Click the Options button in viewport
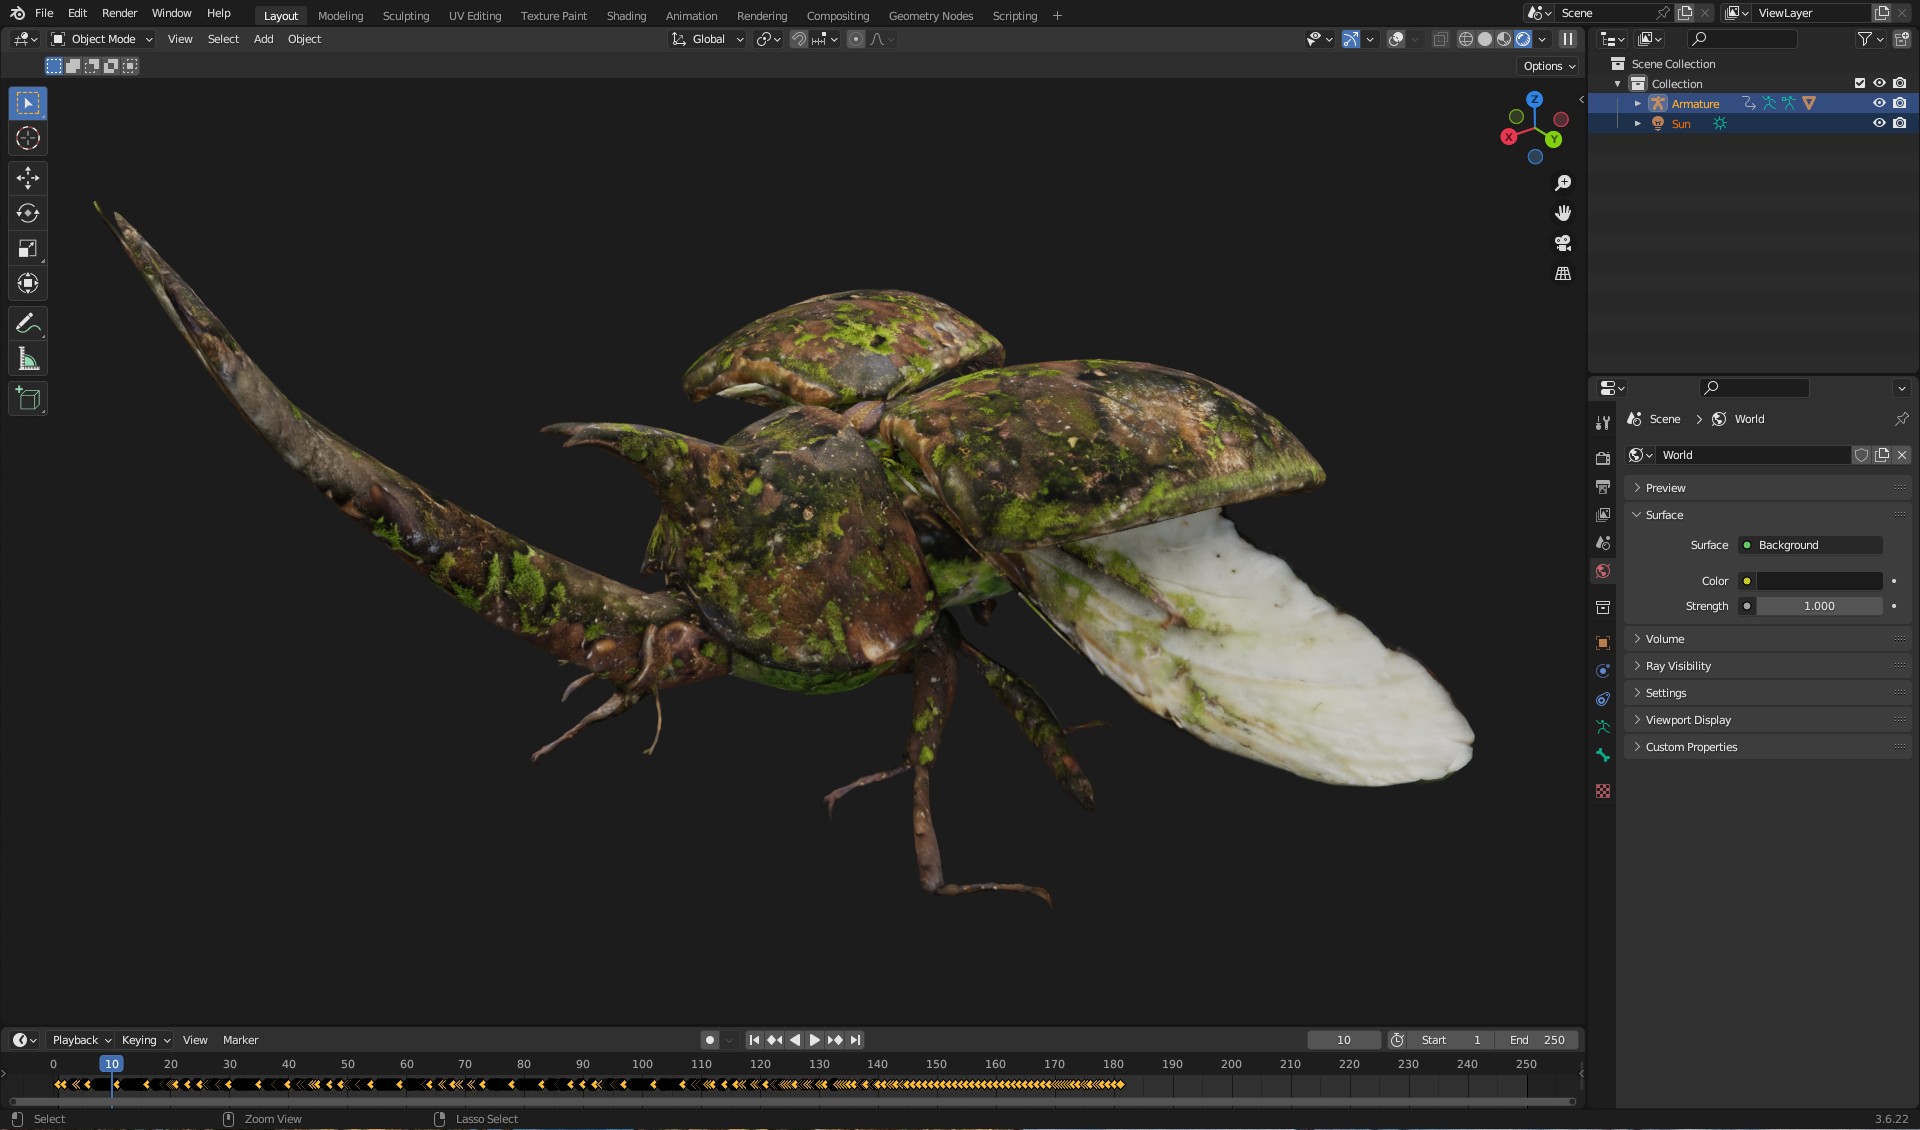Screen dimensions: 1920x1130 click(x=1549, y=66)
